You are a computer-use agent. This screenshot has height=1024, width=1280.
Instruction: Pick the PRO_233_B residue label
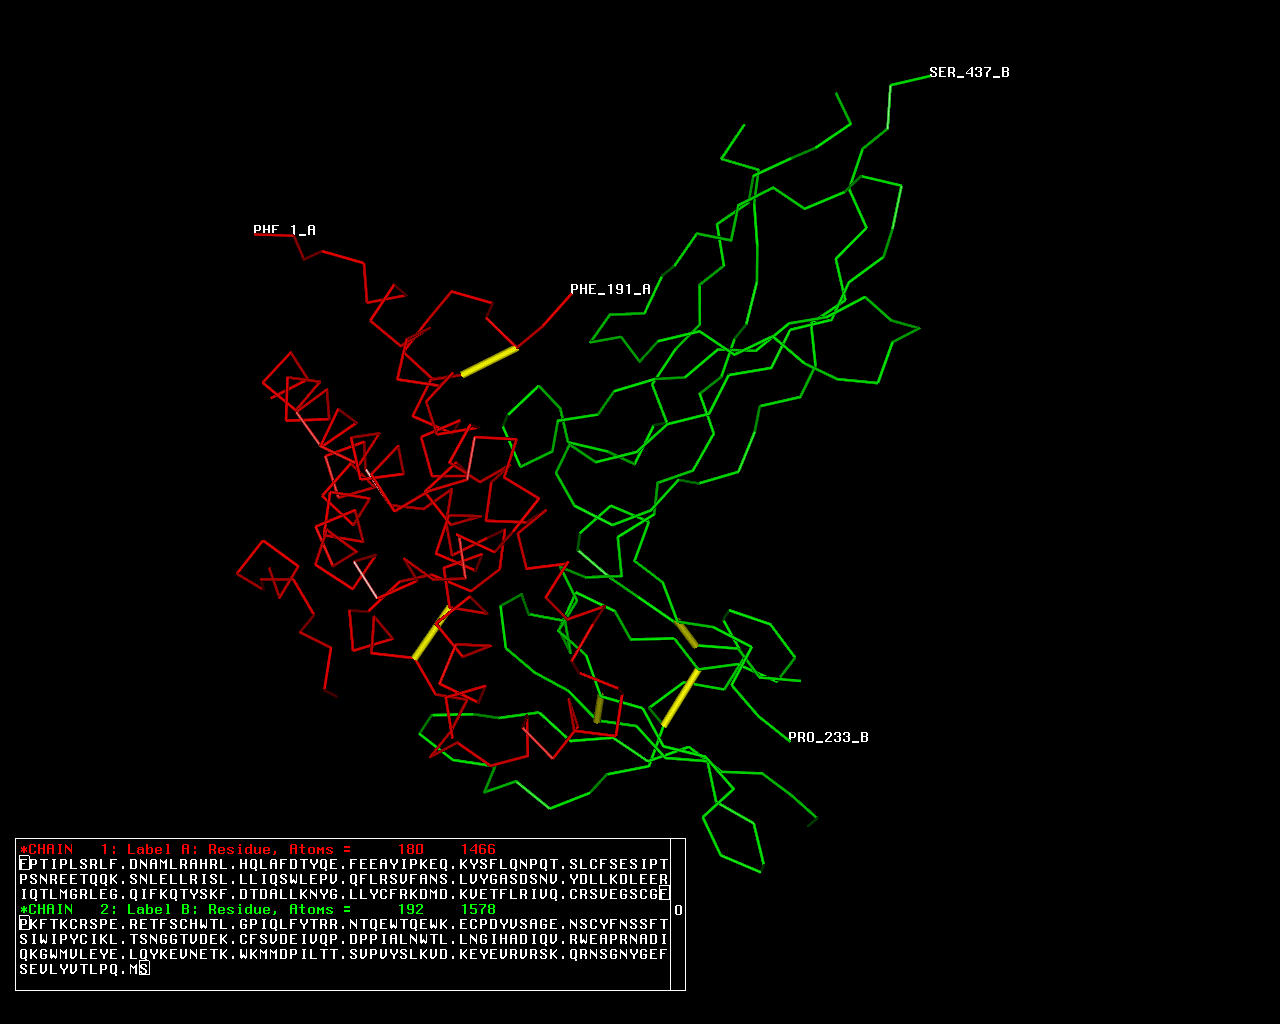click(827, 737)
